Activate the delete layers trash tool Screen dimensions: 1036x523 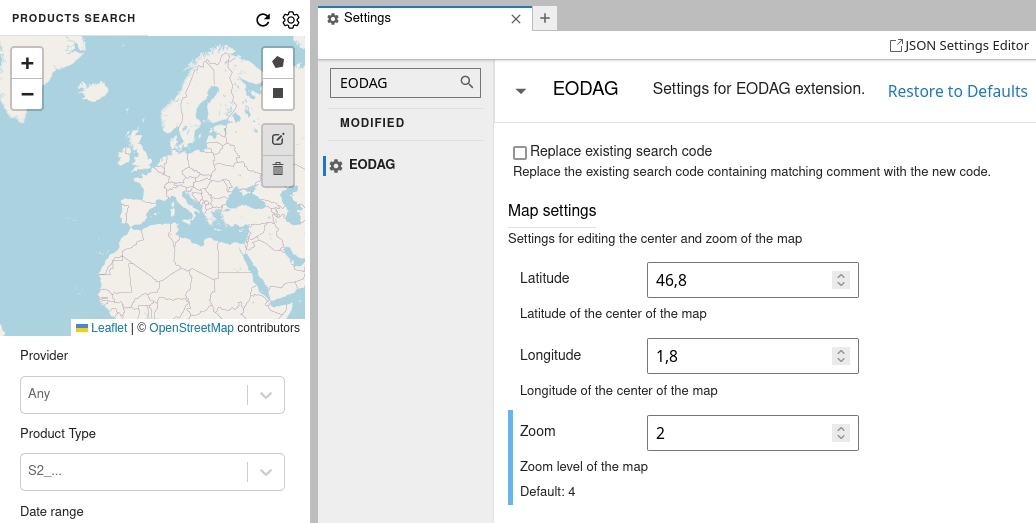(278, 170)
